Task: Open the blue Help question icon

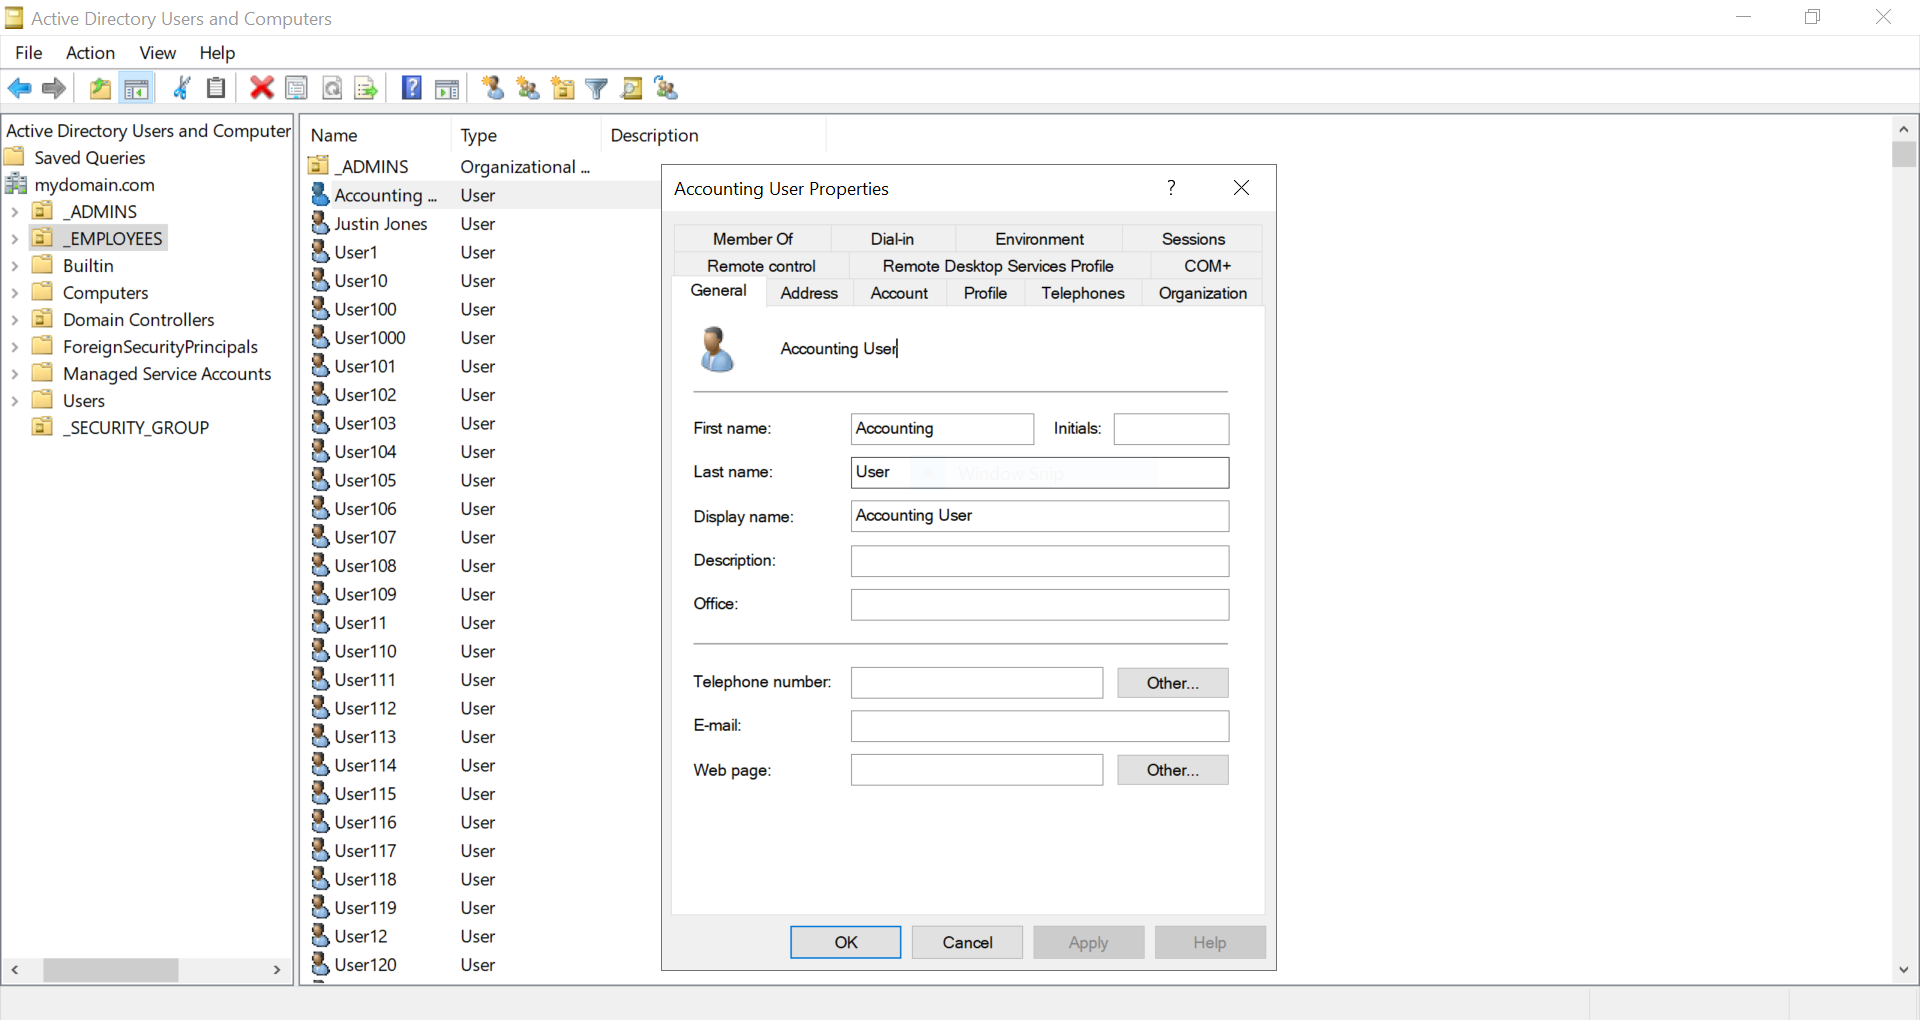Action: (412, 89)
